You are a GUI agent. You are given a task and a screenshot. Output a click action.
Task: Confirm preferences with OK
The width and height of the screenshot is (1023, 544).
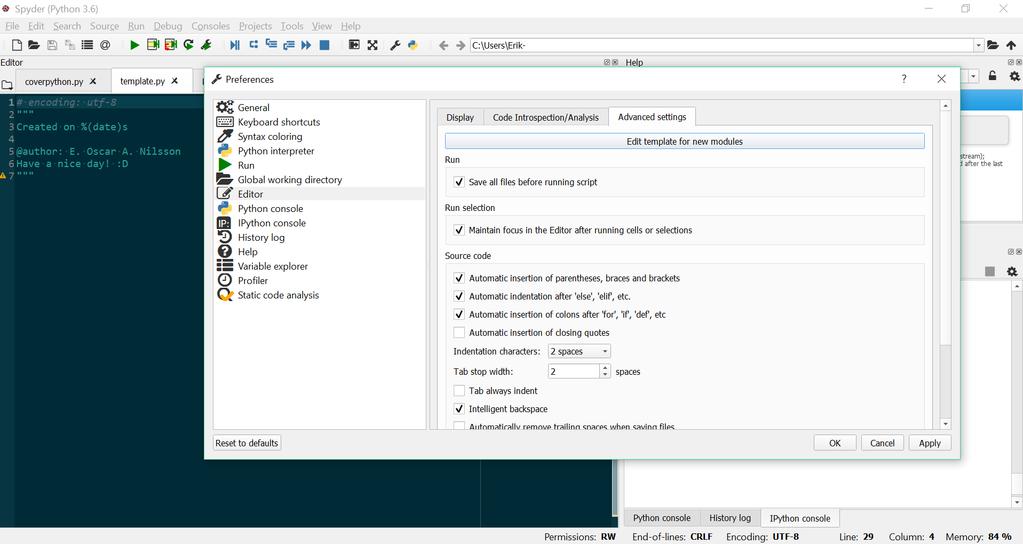[x=834, y=443]
